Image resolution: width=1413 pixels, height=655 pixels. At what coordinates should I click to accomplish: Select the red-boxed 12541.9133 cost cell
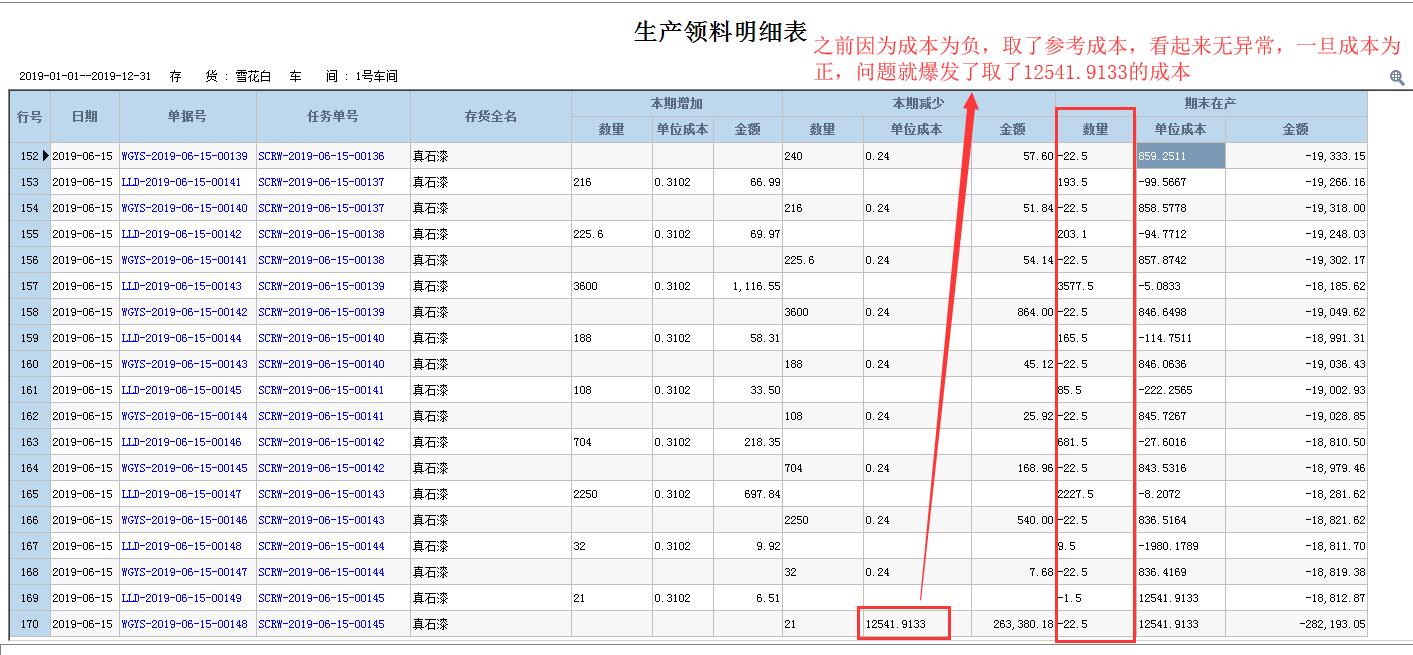[902, 622]
